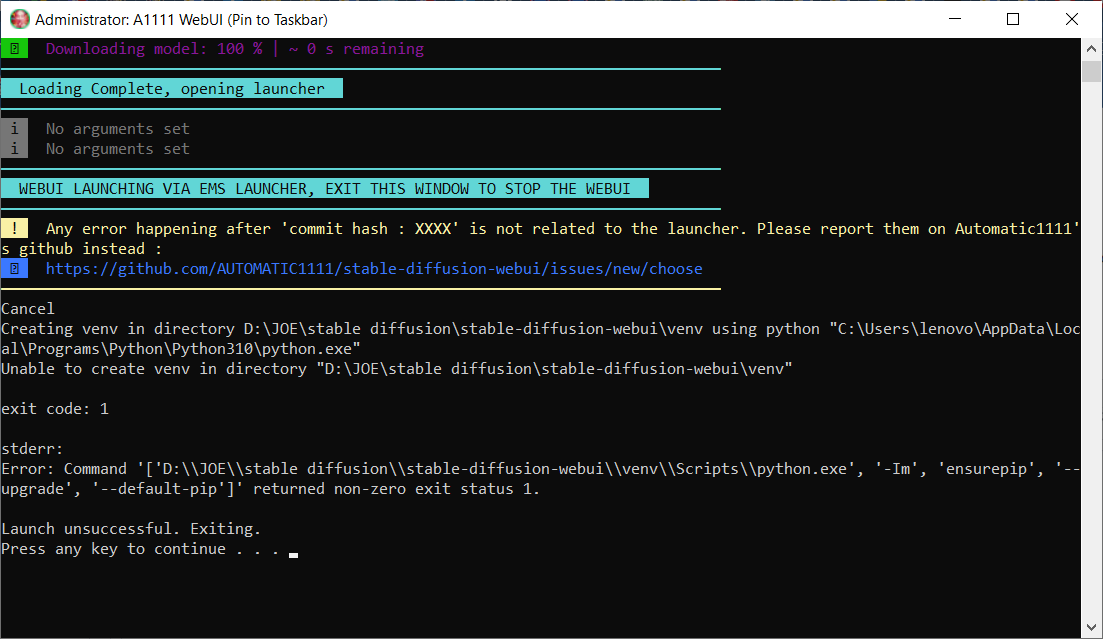Image resolution: width=1103 pixels, height=639 pixels.
Task: Click the blinking console cursor
Action: (292, 551)
